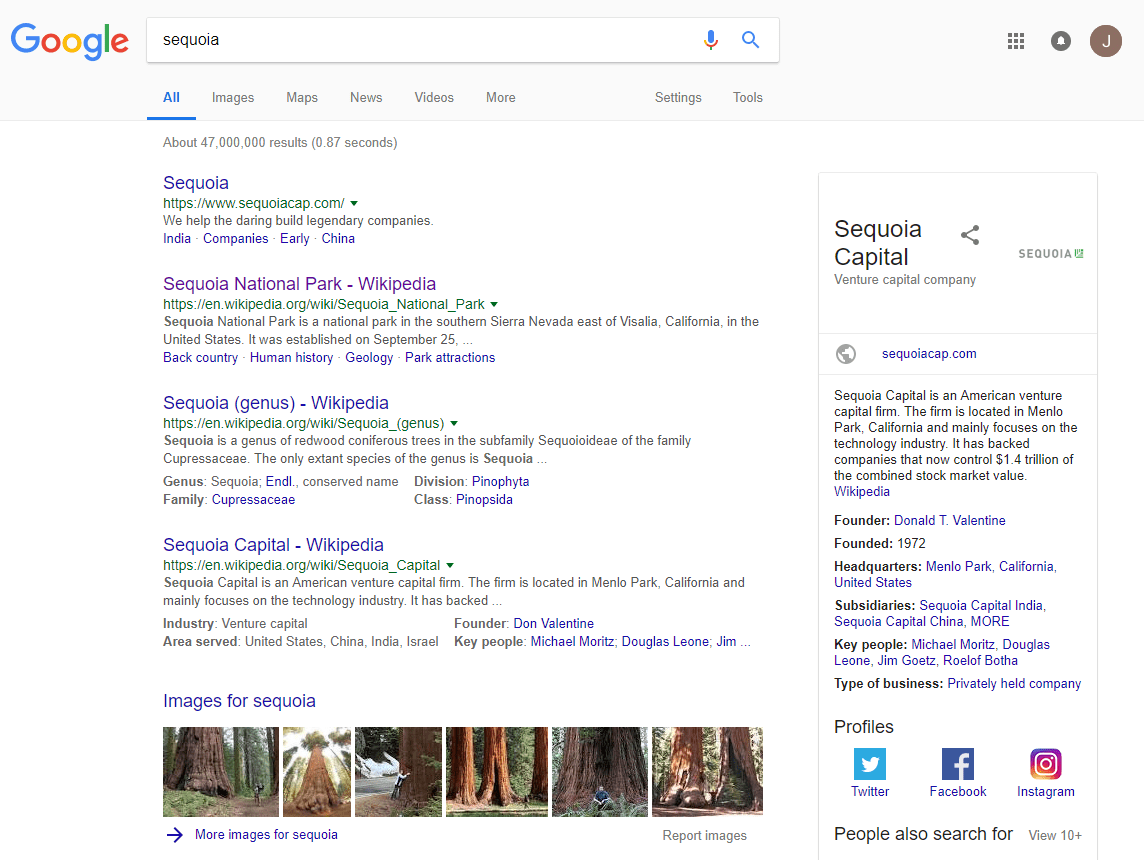Open Sequoia Capital Instagram profile icon

tap(1046, 764)
